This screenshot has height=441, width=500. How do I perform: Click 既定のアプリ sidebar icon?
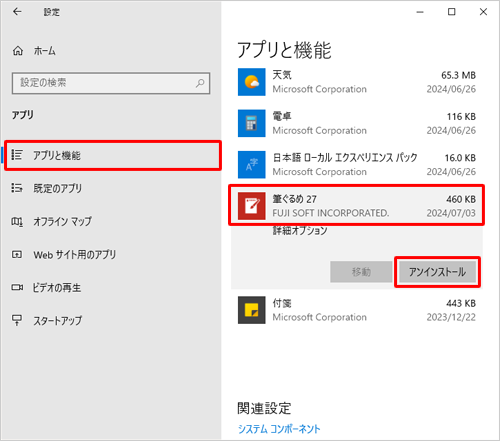(17, 188)
